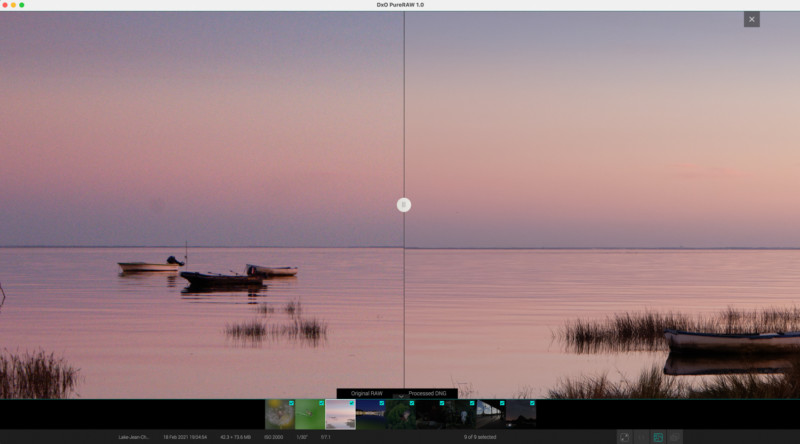Select the dark tree with bird thumbnail
This screenshot has width=800, height=444.
click(401, 414)
